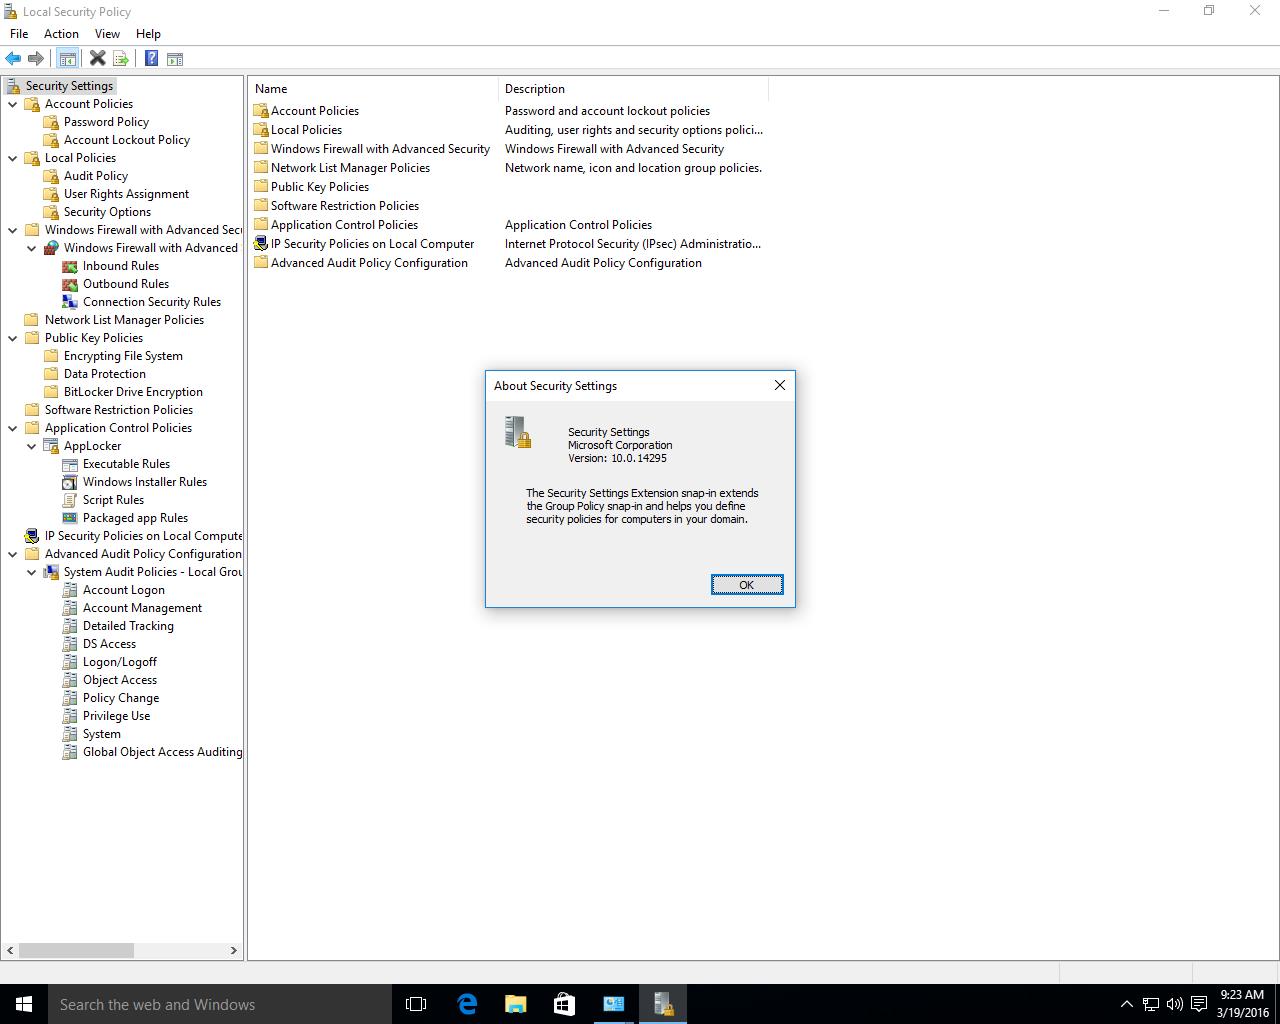Screen dimensions: 1280x1024
Task: Click the Back arrow toolbar icon
Action: [x=13, y=59]
